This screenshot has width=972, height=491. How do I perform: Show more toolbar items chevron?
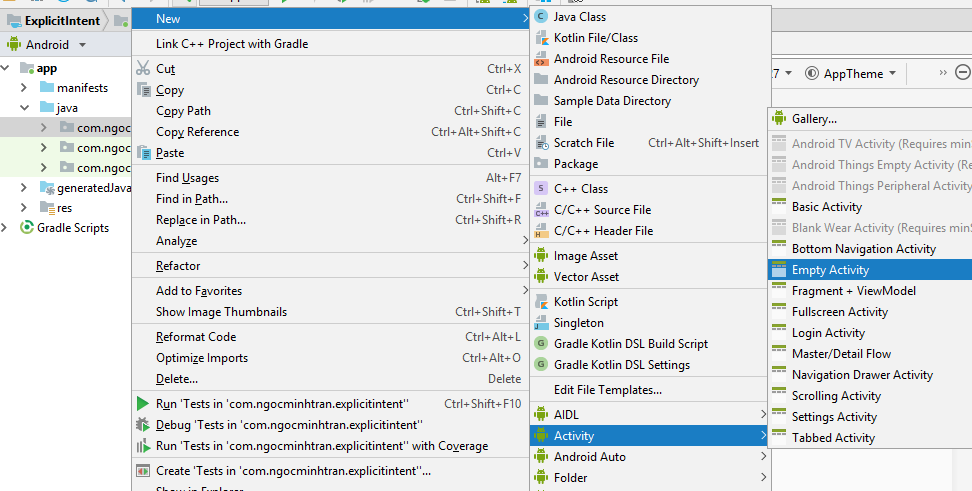[x=943, y=73]
